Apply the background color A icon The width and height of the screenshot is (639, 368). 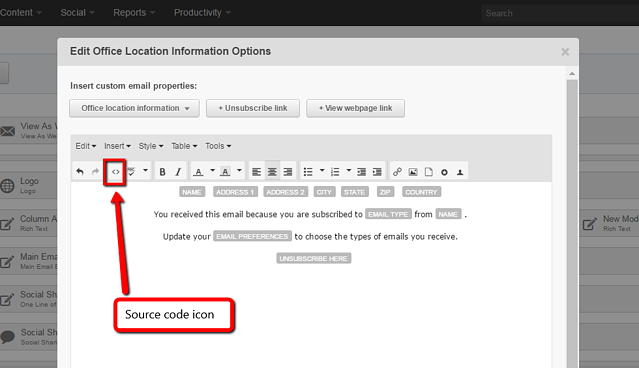pyautogui.click(x=225, y=172)
